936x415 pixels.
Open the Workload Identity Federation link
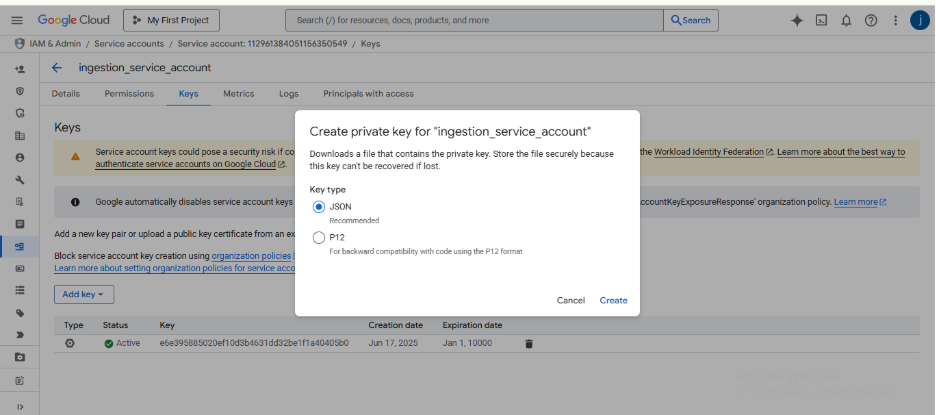[709, 152]
